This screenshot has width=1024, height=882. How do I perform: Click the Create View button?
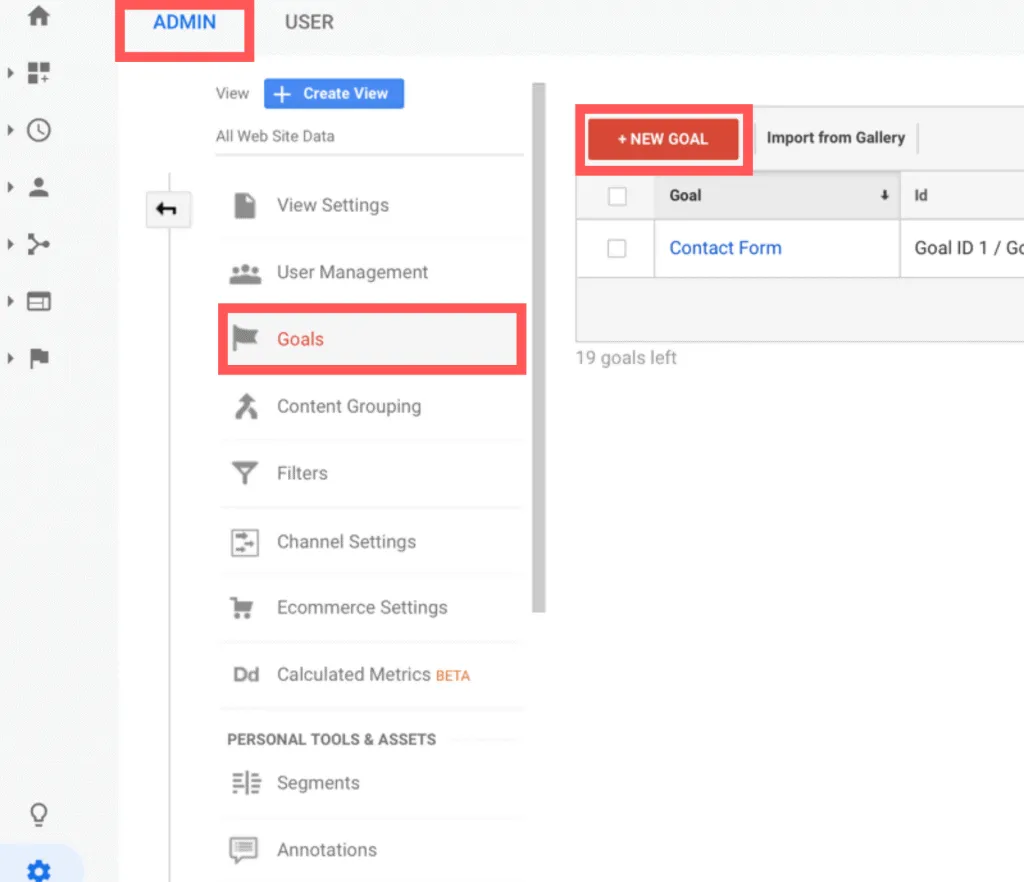point(334,94)
